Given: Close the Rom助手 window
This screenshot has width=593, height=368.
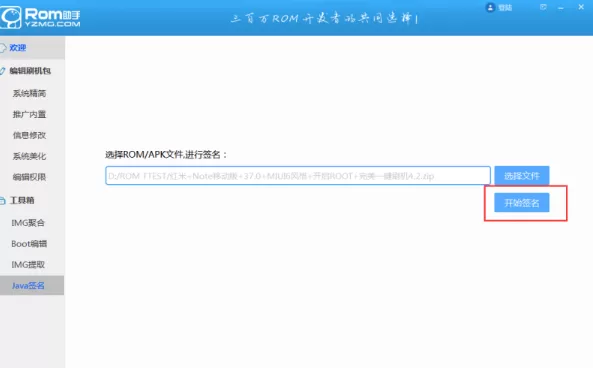Looking at the screenshot, I should click(x=581, y=7).
